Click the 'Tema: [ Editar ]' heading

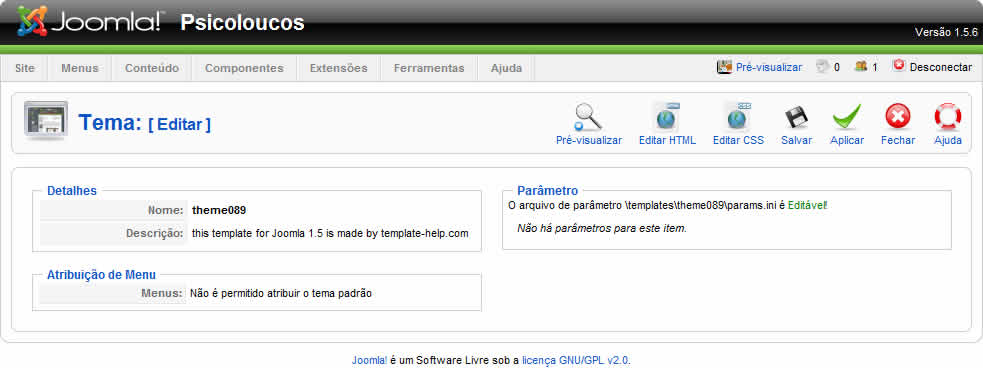[x=144, y=123]
